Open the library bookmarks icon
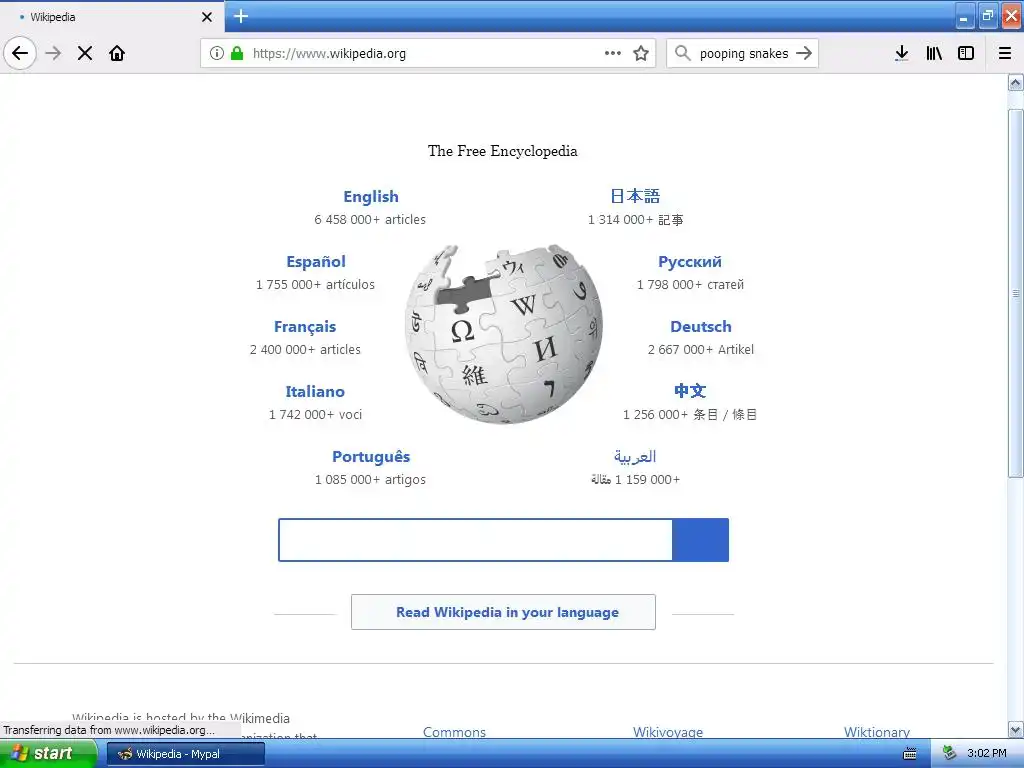The width and height of the screenshot is (1024, 768). pos(934,53)
